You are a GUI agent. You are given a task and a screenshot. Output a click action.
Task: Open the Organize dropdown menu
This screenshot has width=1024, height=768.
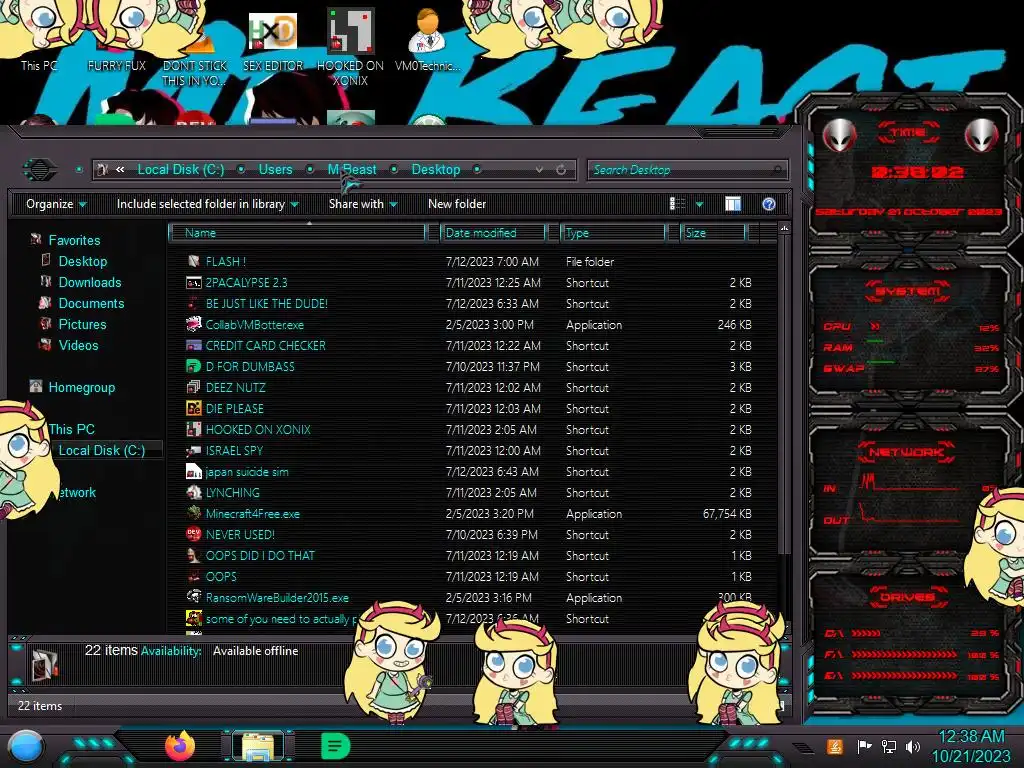click(56, 204)
